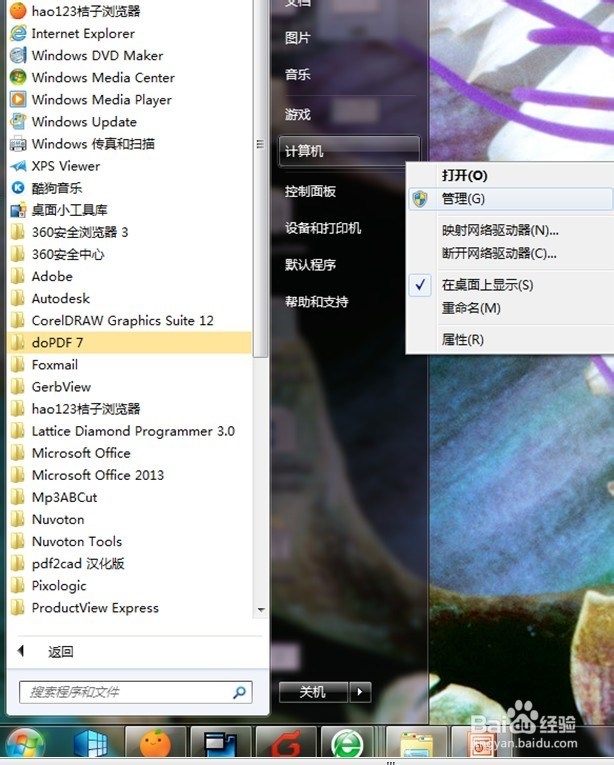
Task: Click 360安全浏览器 3 folder icon
Action: pyautogui.click(x=18, y=232)
